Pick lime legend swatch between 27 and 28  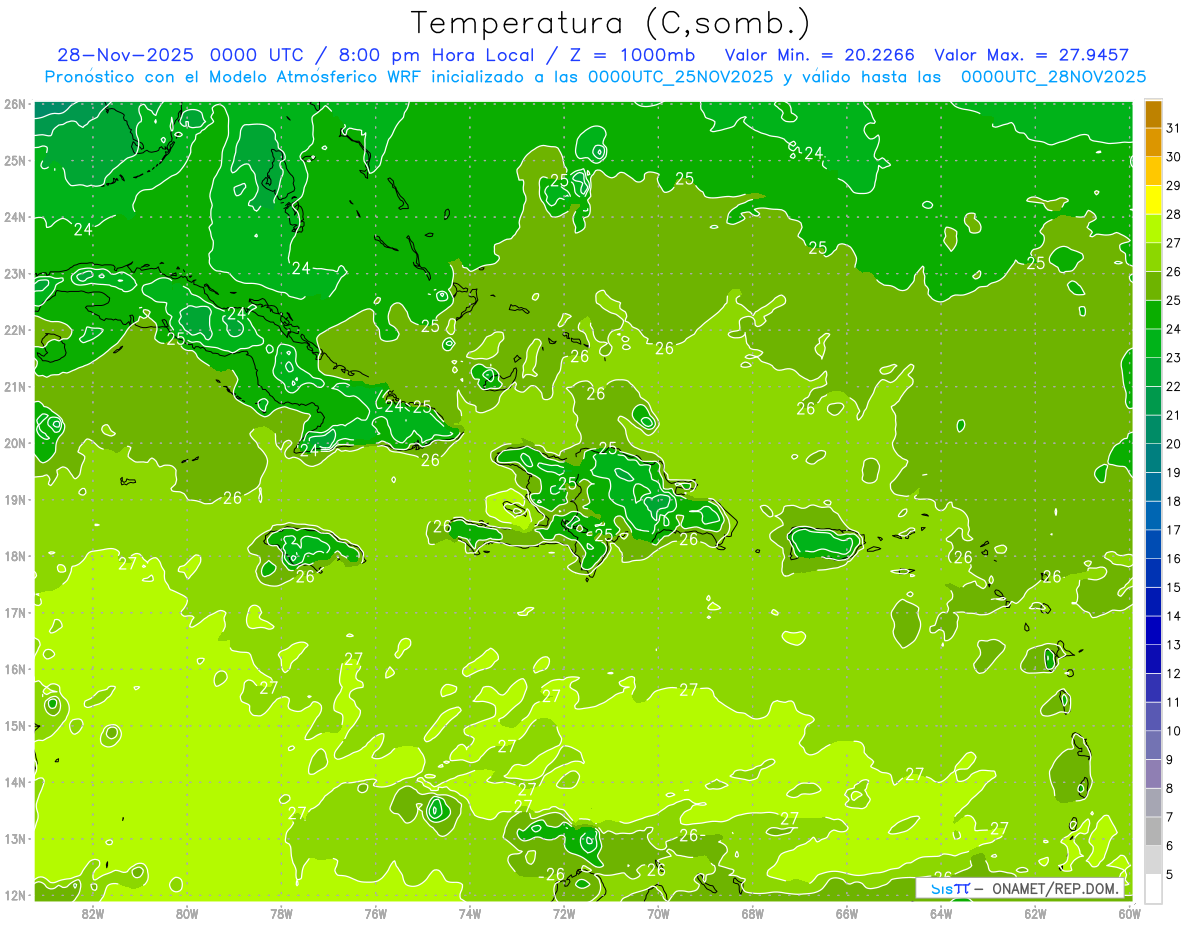click(1153, 229)
